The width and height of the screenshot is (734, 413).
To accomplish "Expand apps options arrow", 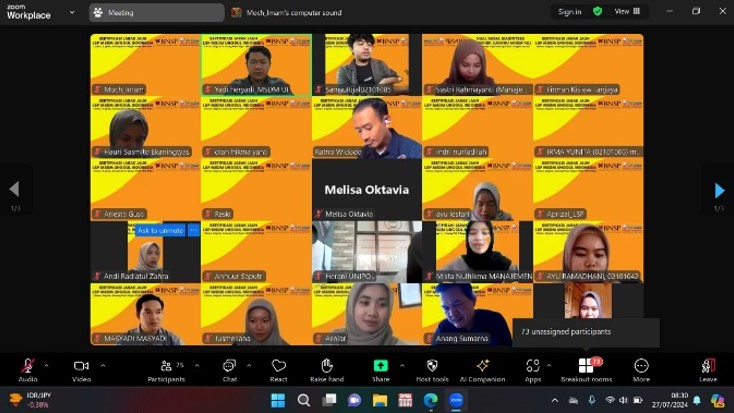I will click(549, 365).
